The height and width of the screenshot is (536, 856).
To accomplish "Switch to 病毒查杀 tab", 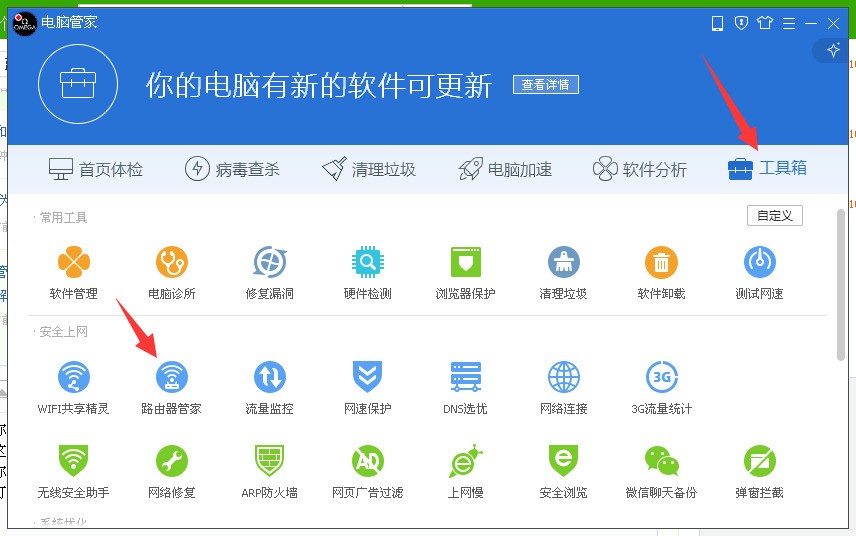I will 232,169.
